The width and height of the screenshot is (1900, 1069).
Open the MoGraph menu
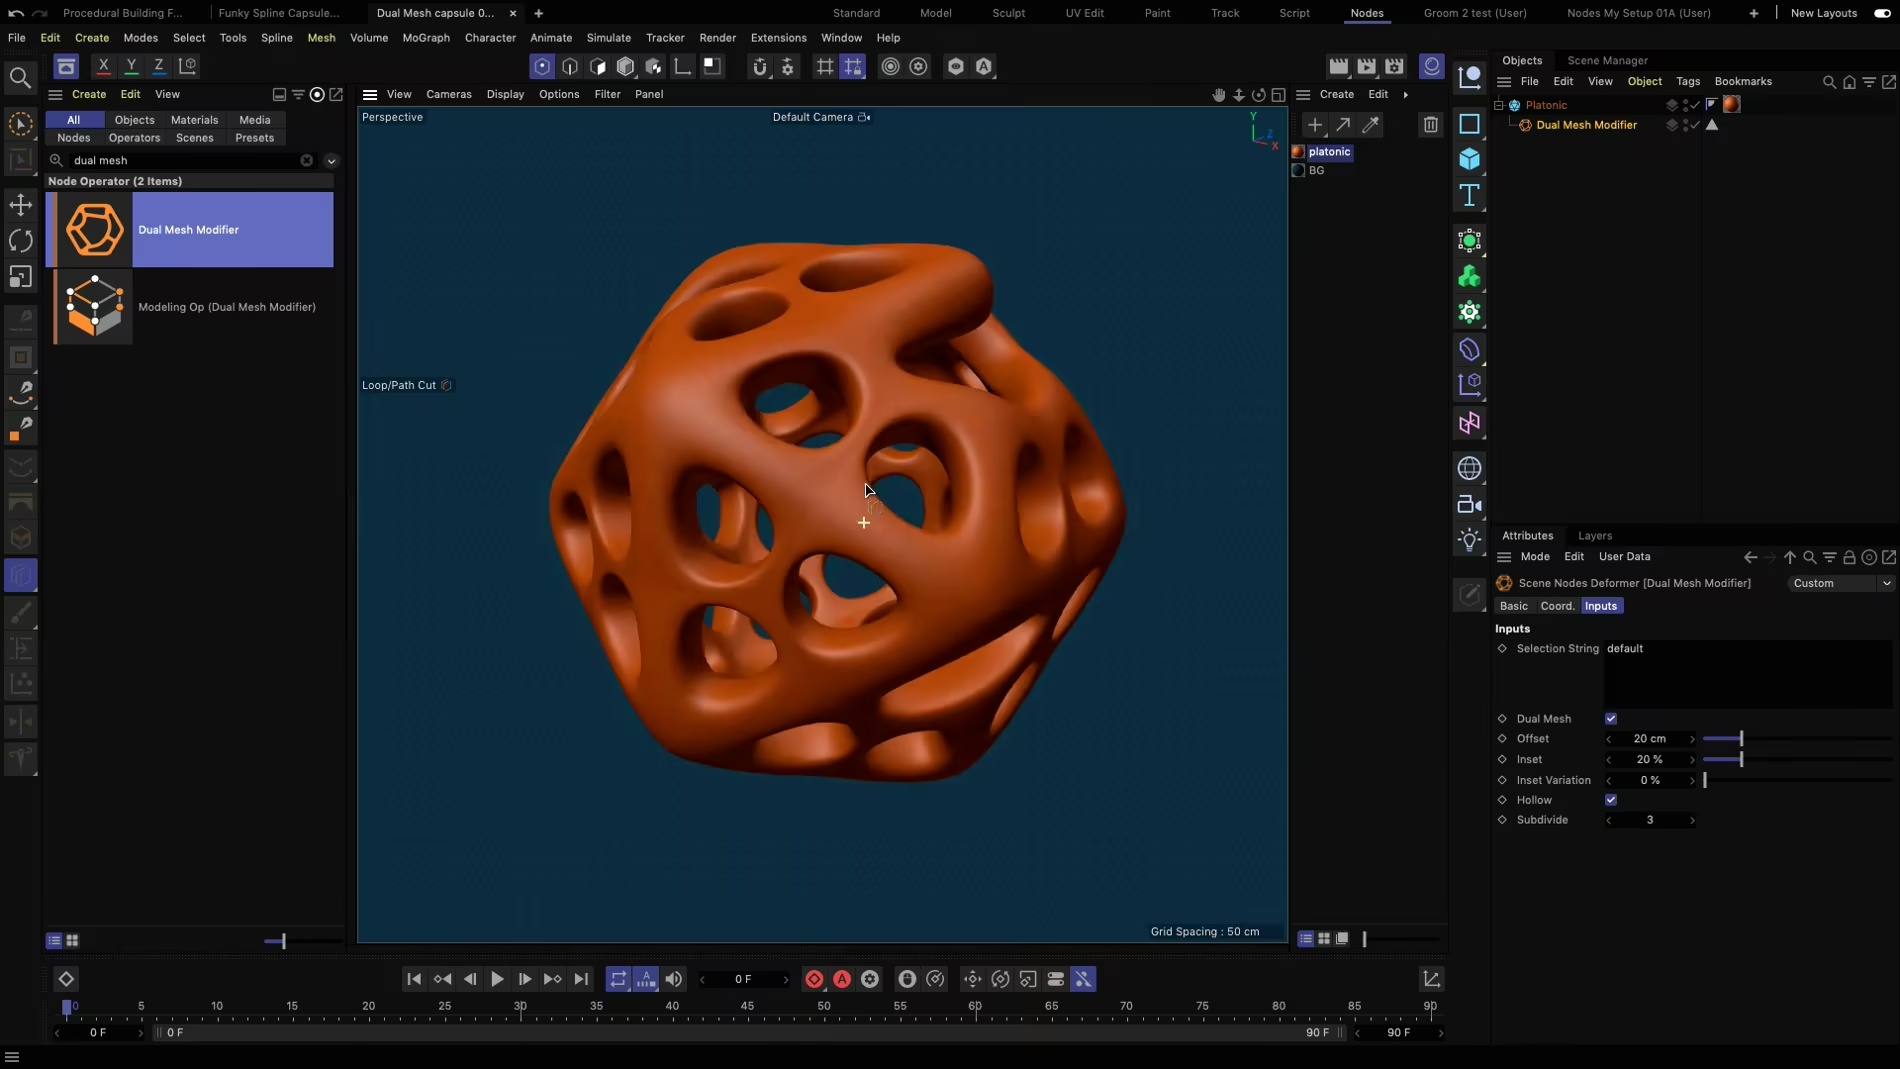[x=426, y=38]
